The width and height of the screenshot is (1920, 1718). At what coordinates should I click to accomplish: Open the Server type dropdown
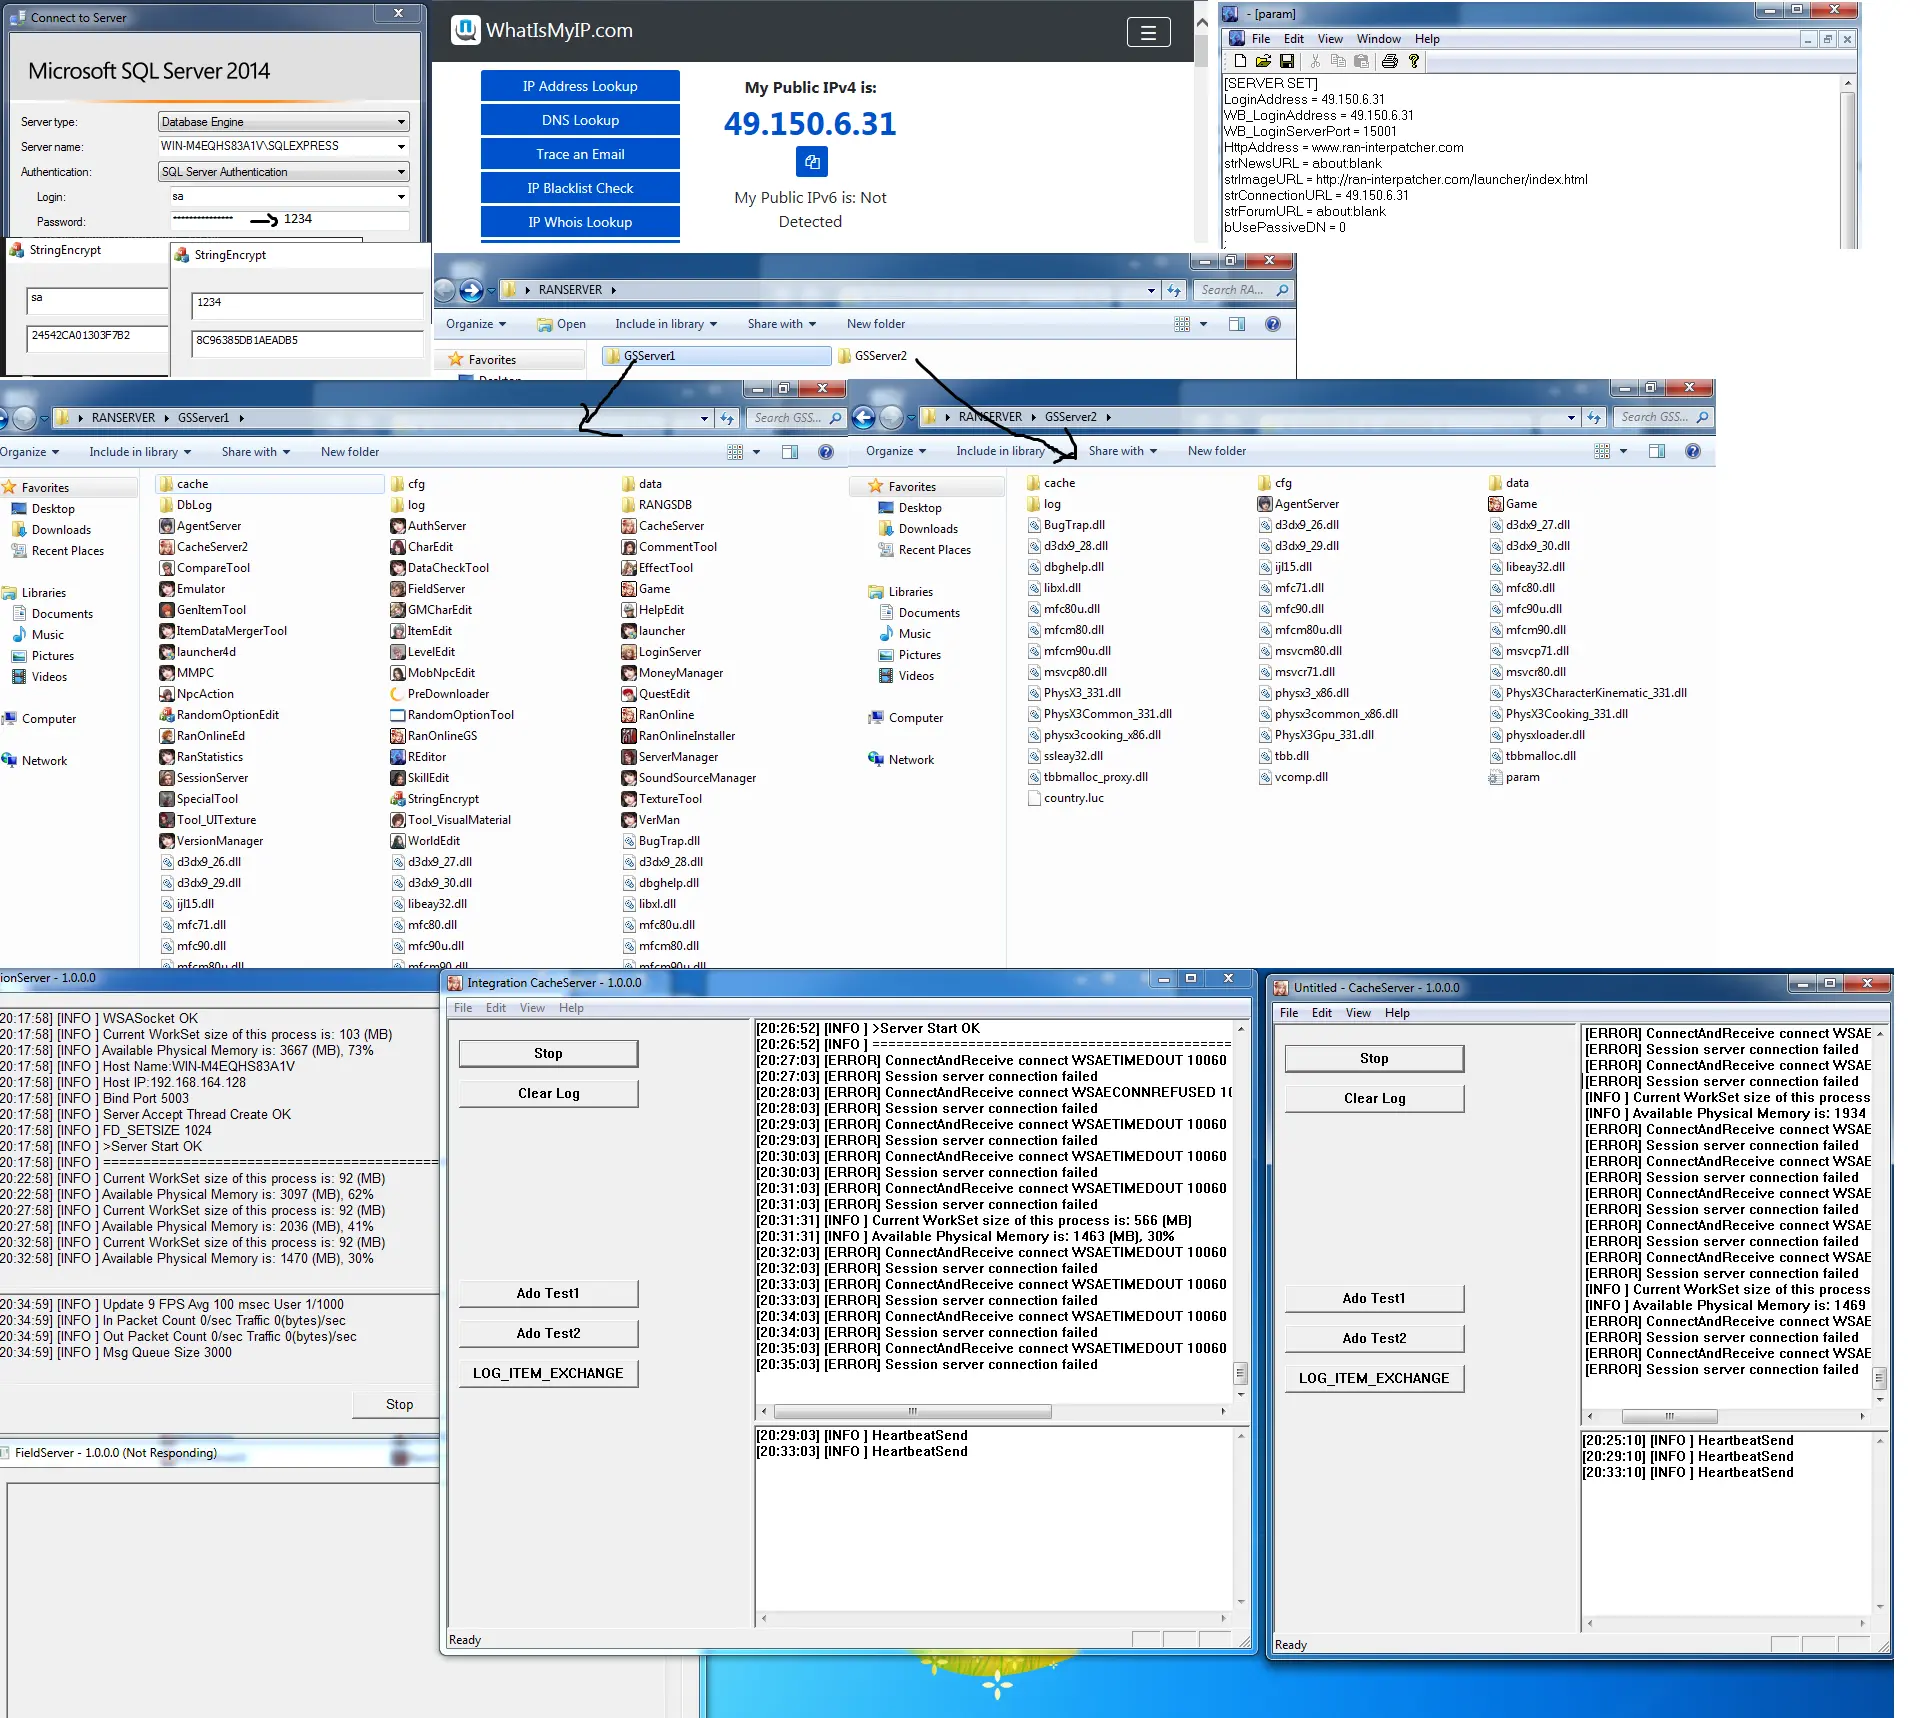pyautogui.click(x=284, y=122)
